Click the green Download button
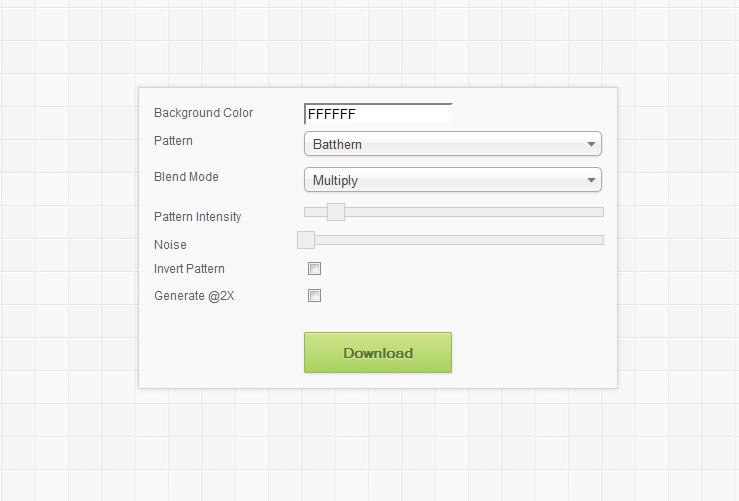 (x=378, y=353)
